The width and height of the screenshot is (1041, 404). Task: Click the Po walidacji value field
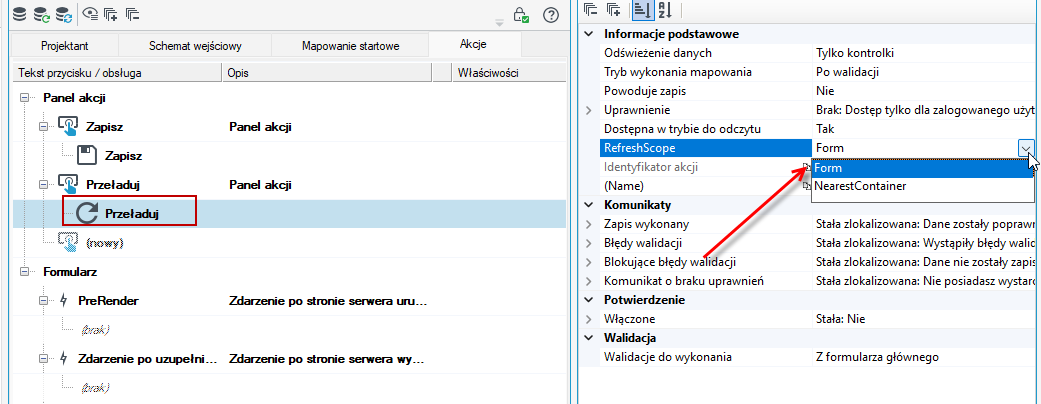pos(926,72)
